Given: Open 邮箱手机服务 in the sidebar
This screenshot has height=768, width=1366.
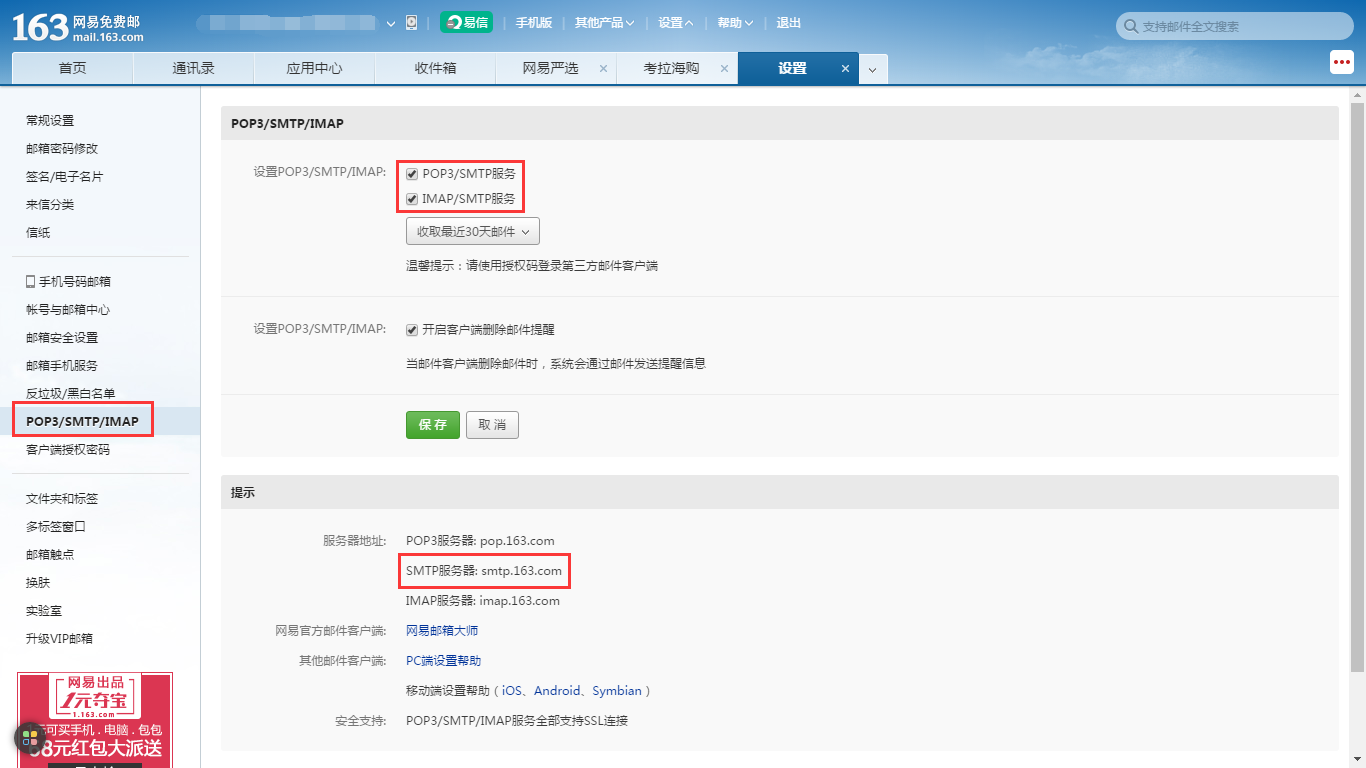Looking at the screenshot, I should pyautogui.click(x=62, y=366).
